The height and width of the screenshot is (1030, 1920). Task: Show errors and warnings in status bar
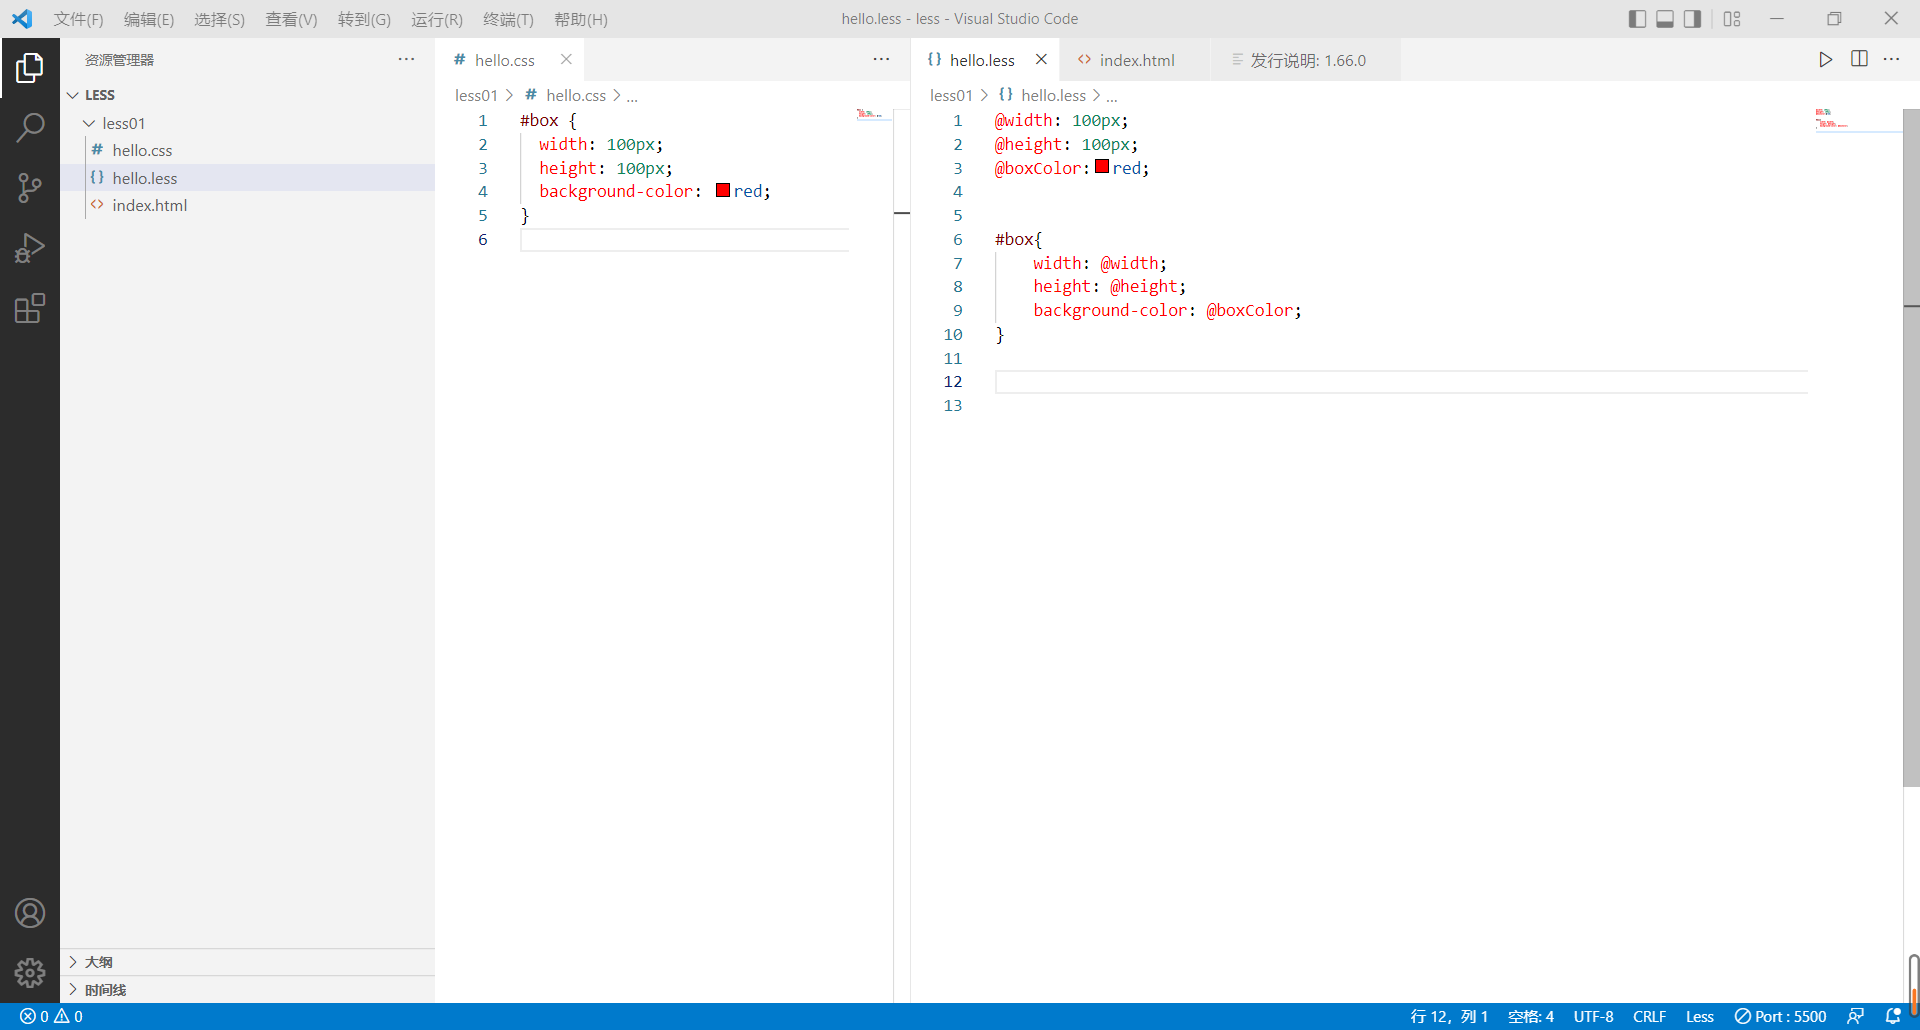tap(51, 1016)
